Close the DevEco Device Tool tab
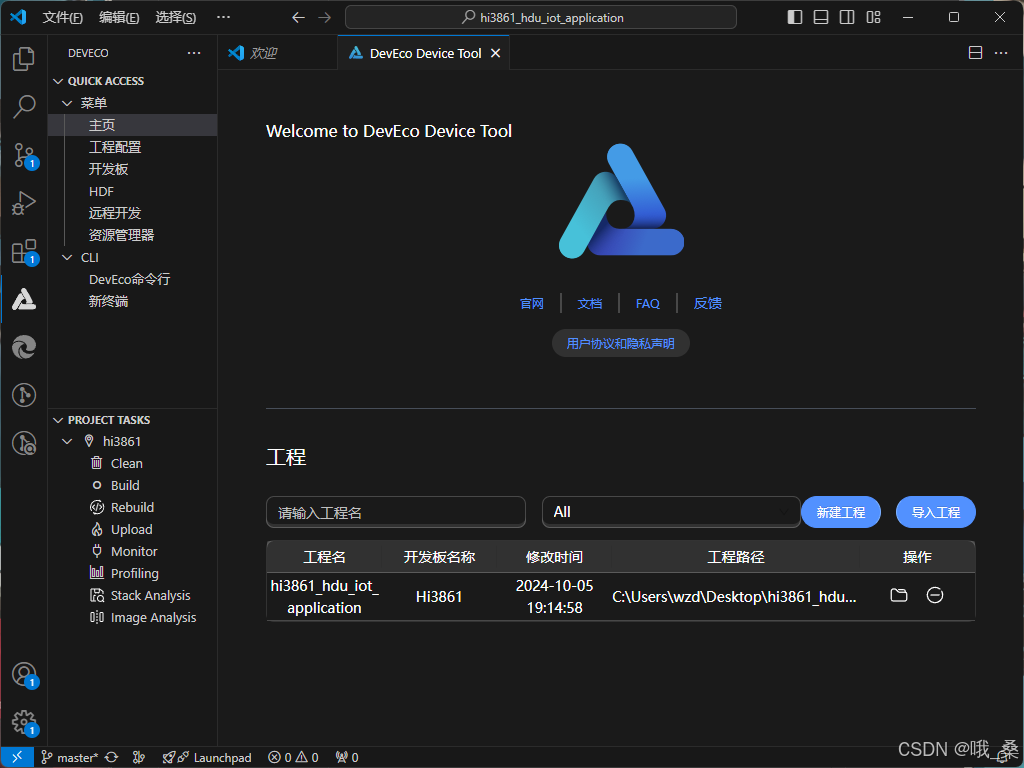 496,53
